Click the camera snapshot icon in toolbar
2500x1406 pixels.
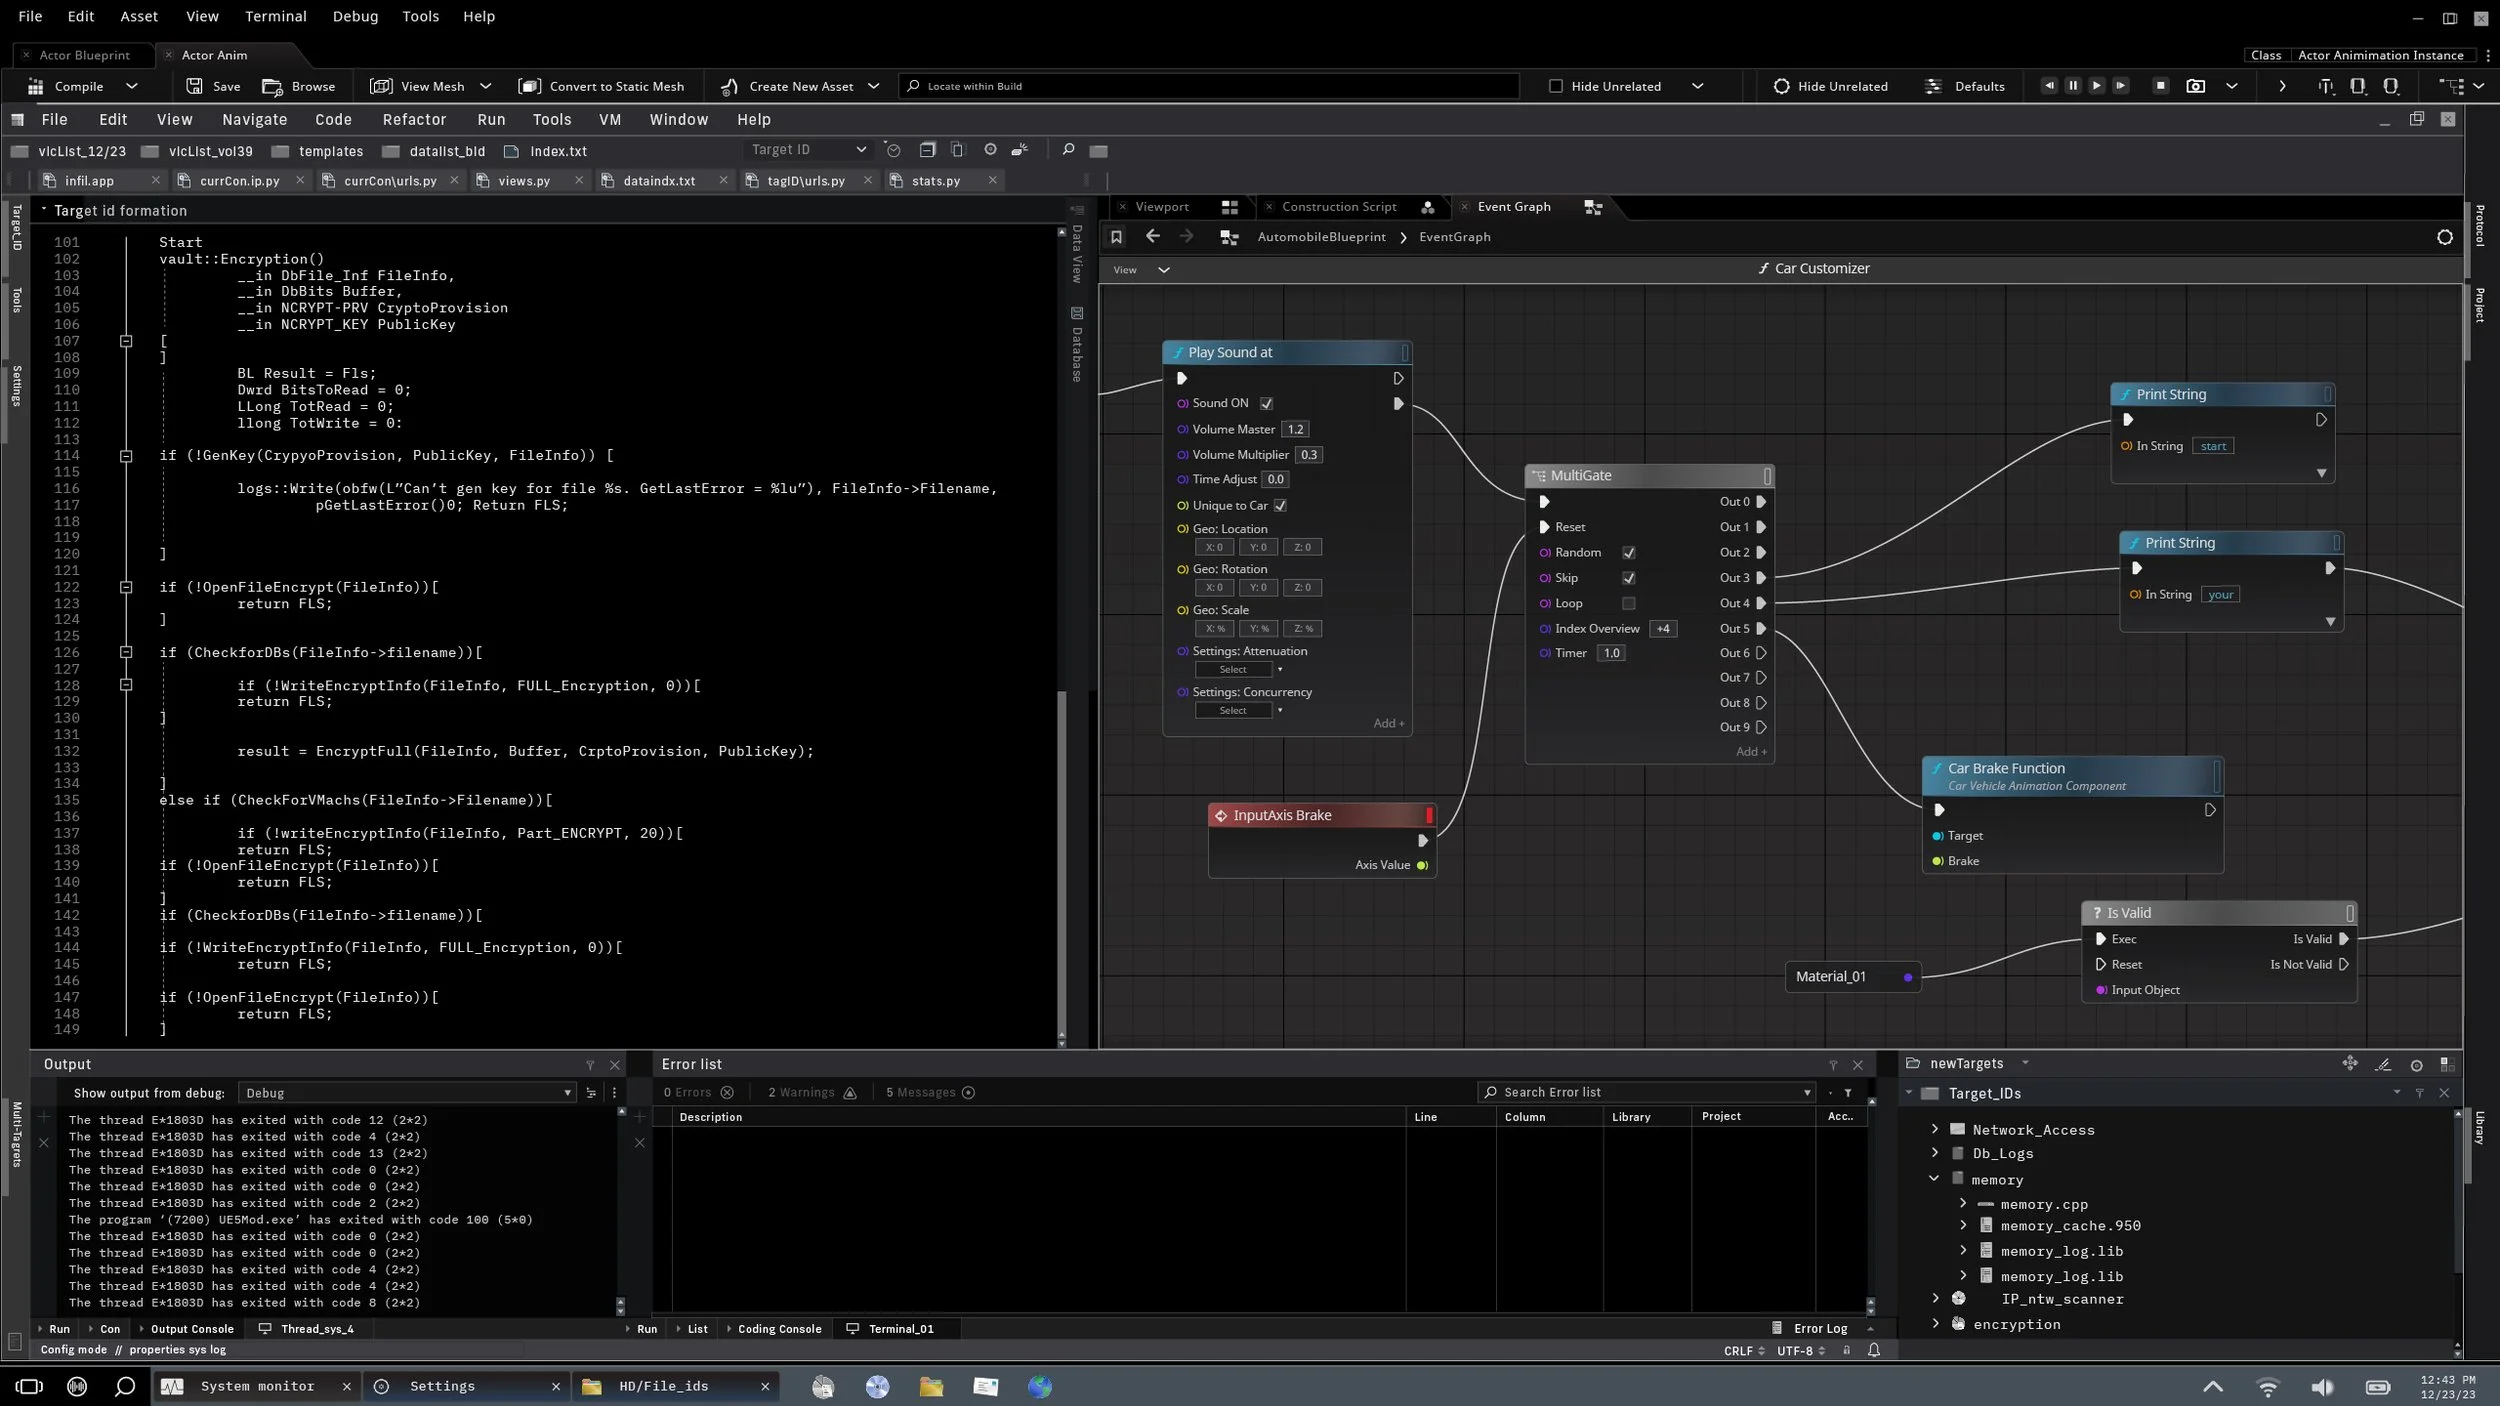(2195, 87)
